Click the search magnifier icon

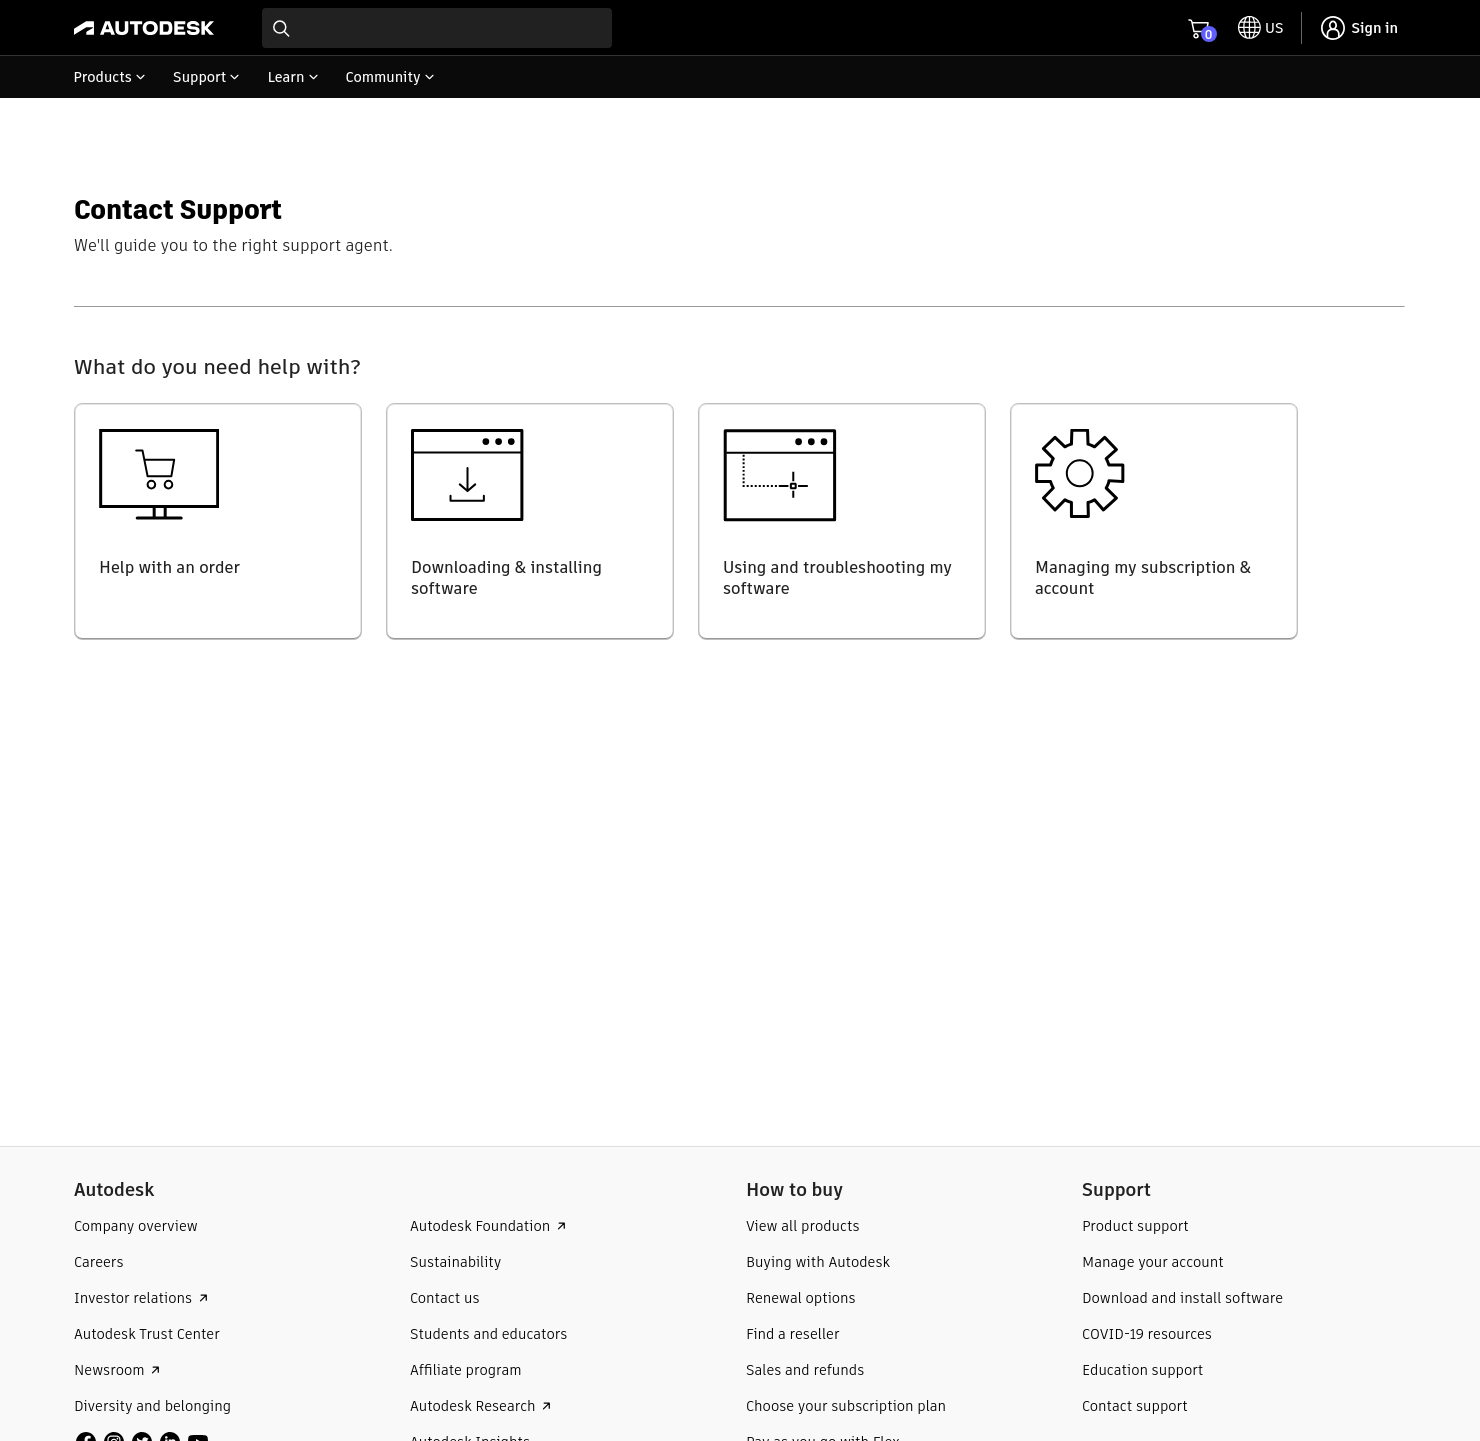[x=281, y=28]
